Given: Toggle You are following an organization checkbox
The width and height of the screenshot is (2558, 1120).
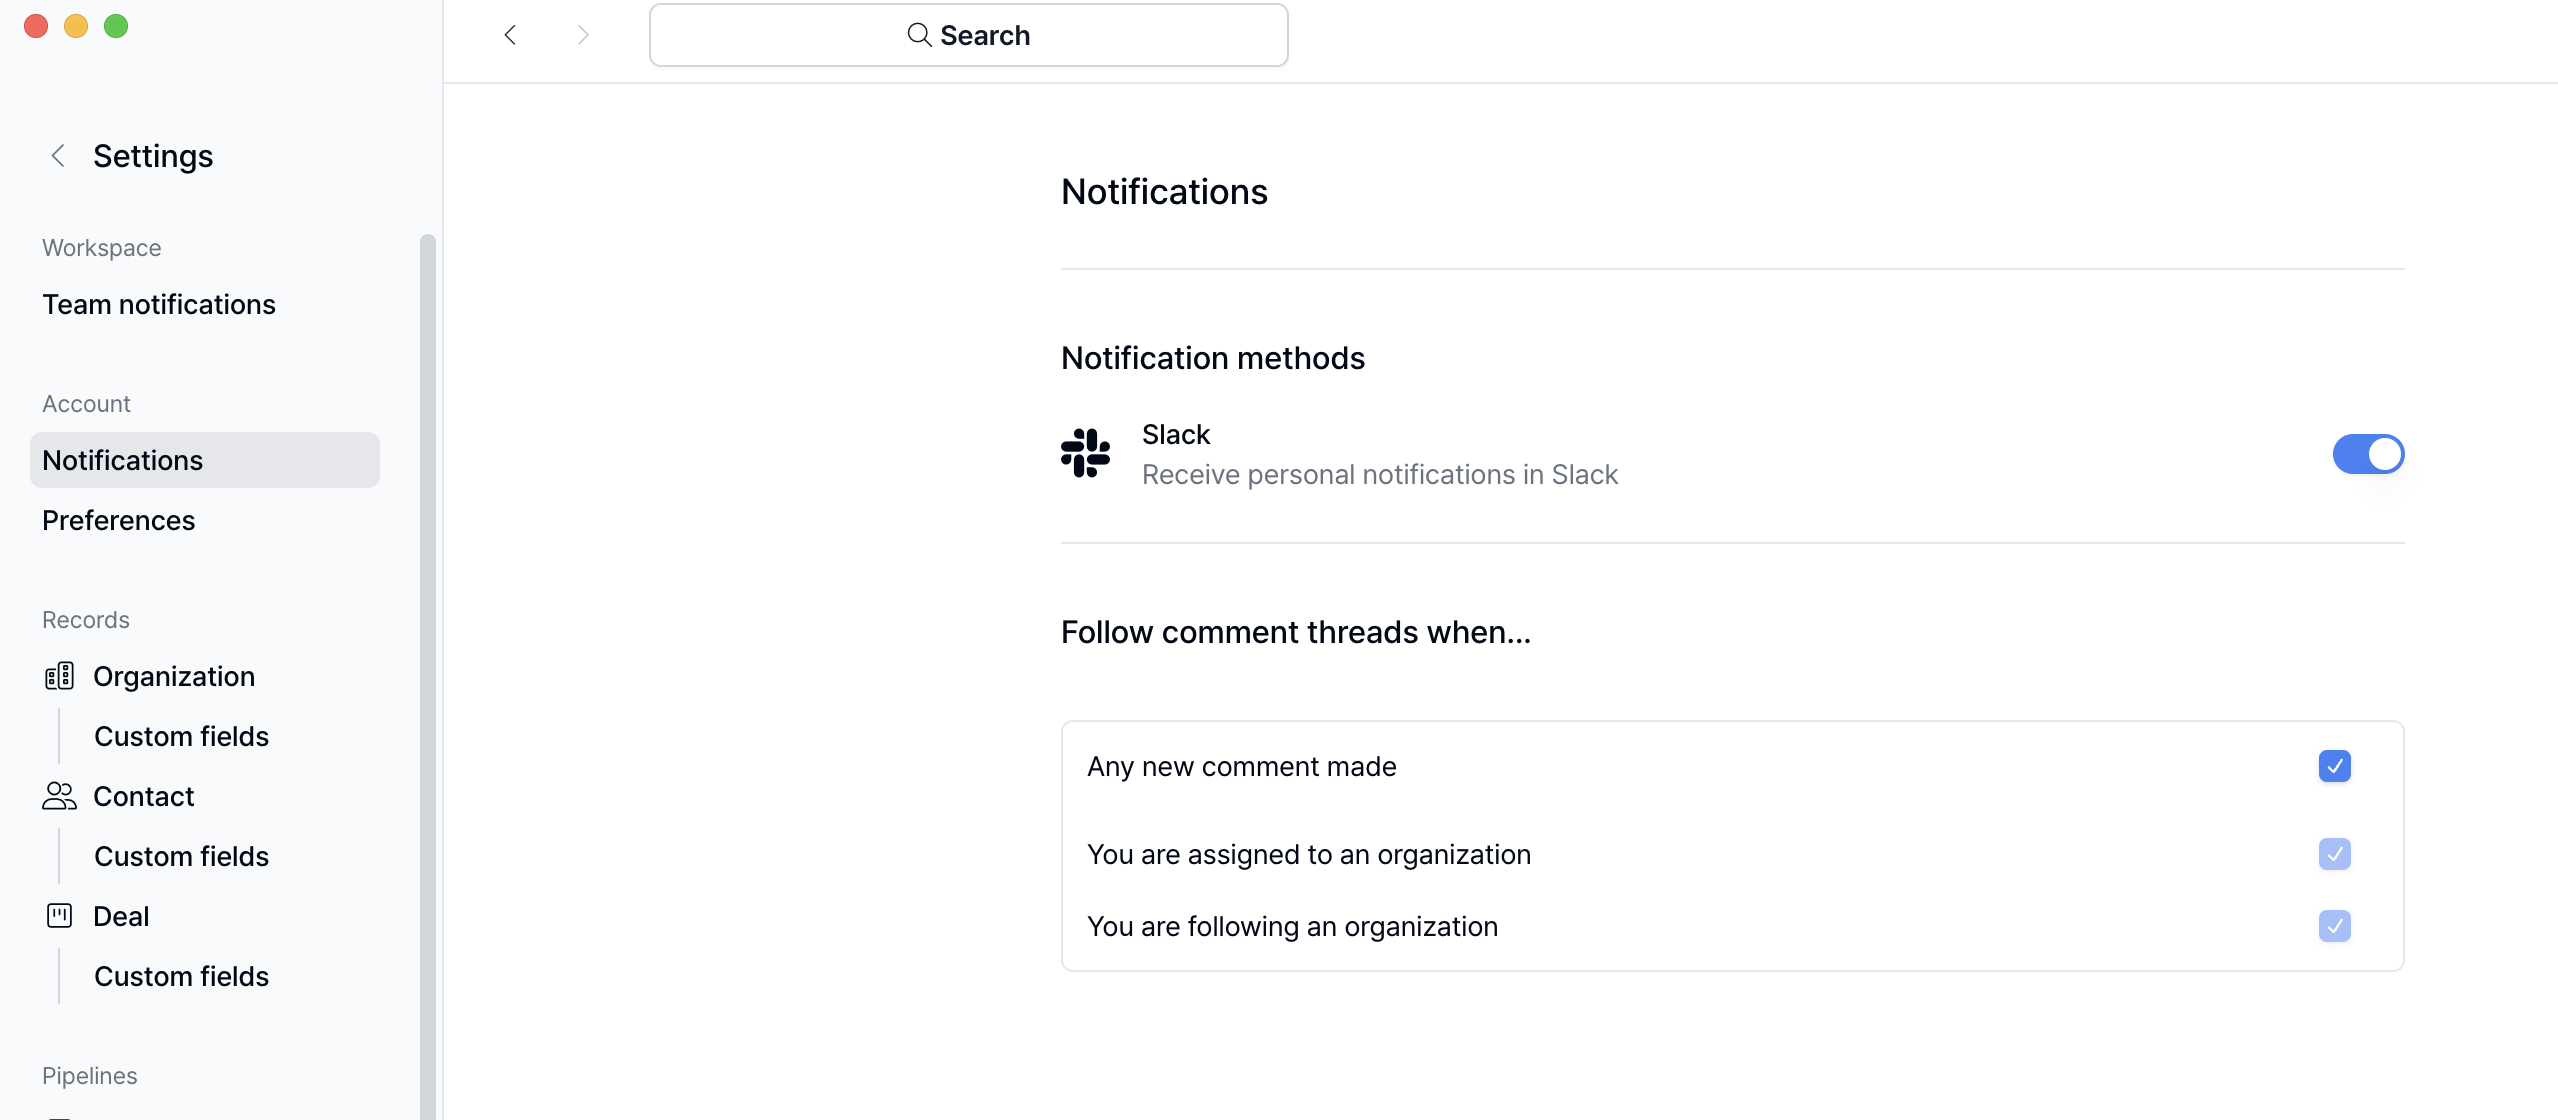Looking at the screenshot, I should point(2334,926).
